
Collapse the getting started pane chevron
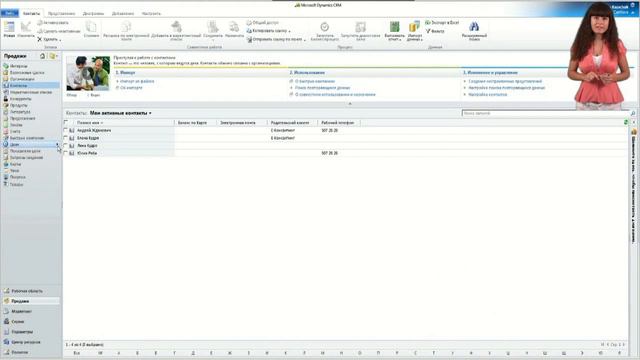pyautogui.click(x=350, y=104)
